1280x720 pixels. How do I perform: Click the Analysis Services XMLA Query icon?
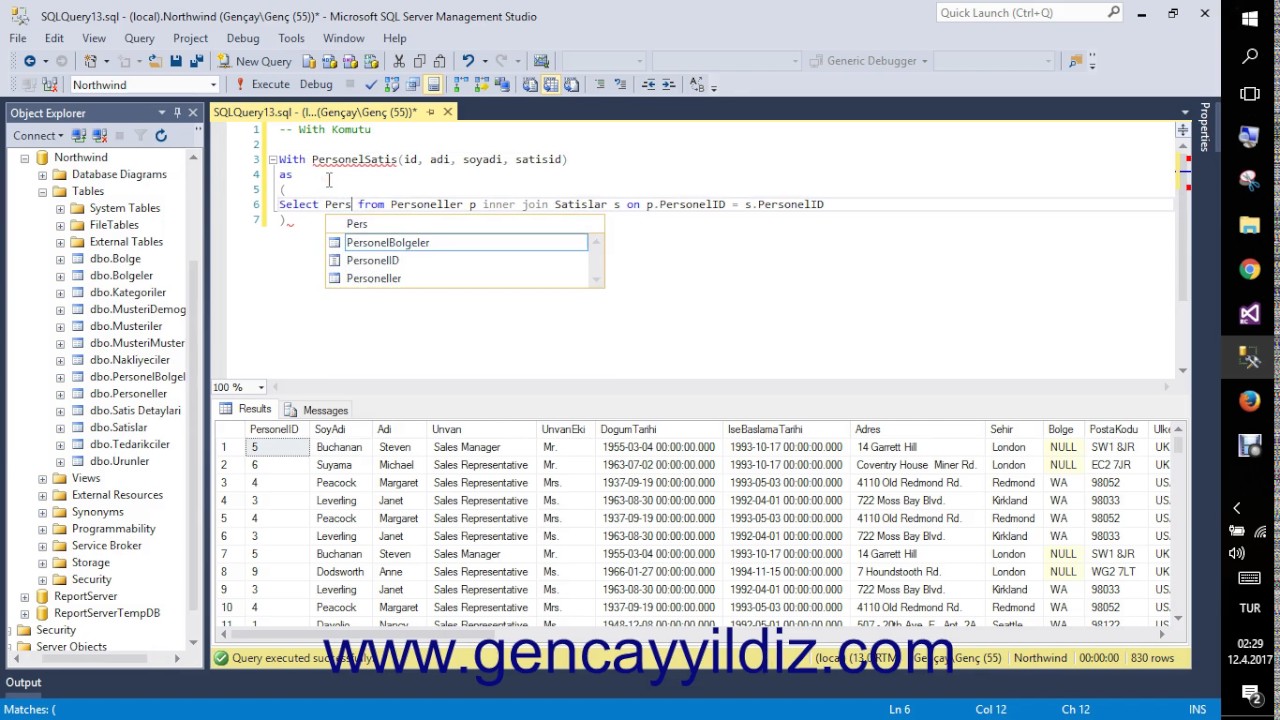pos(371,61)
